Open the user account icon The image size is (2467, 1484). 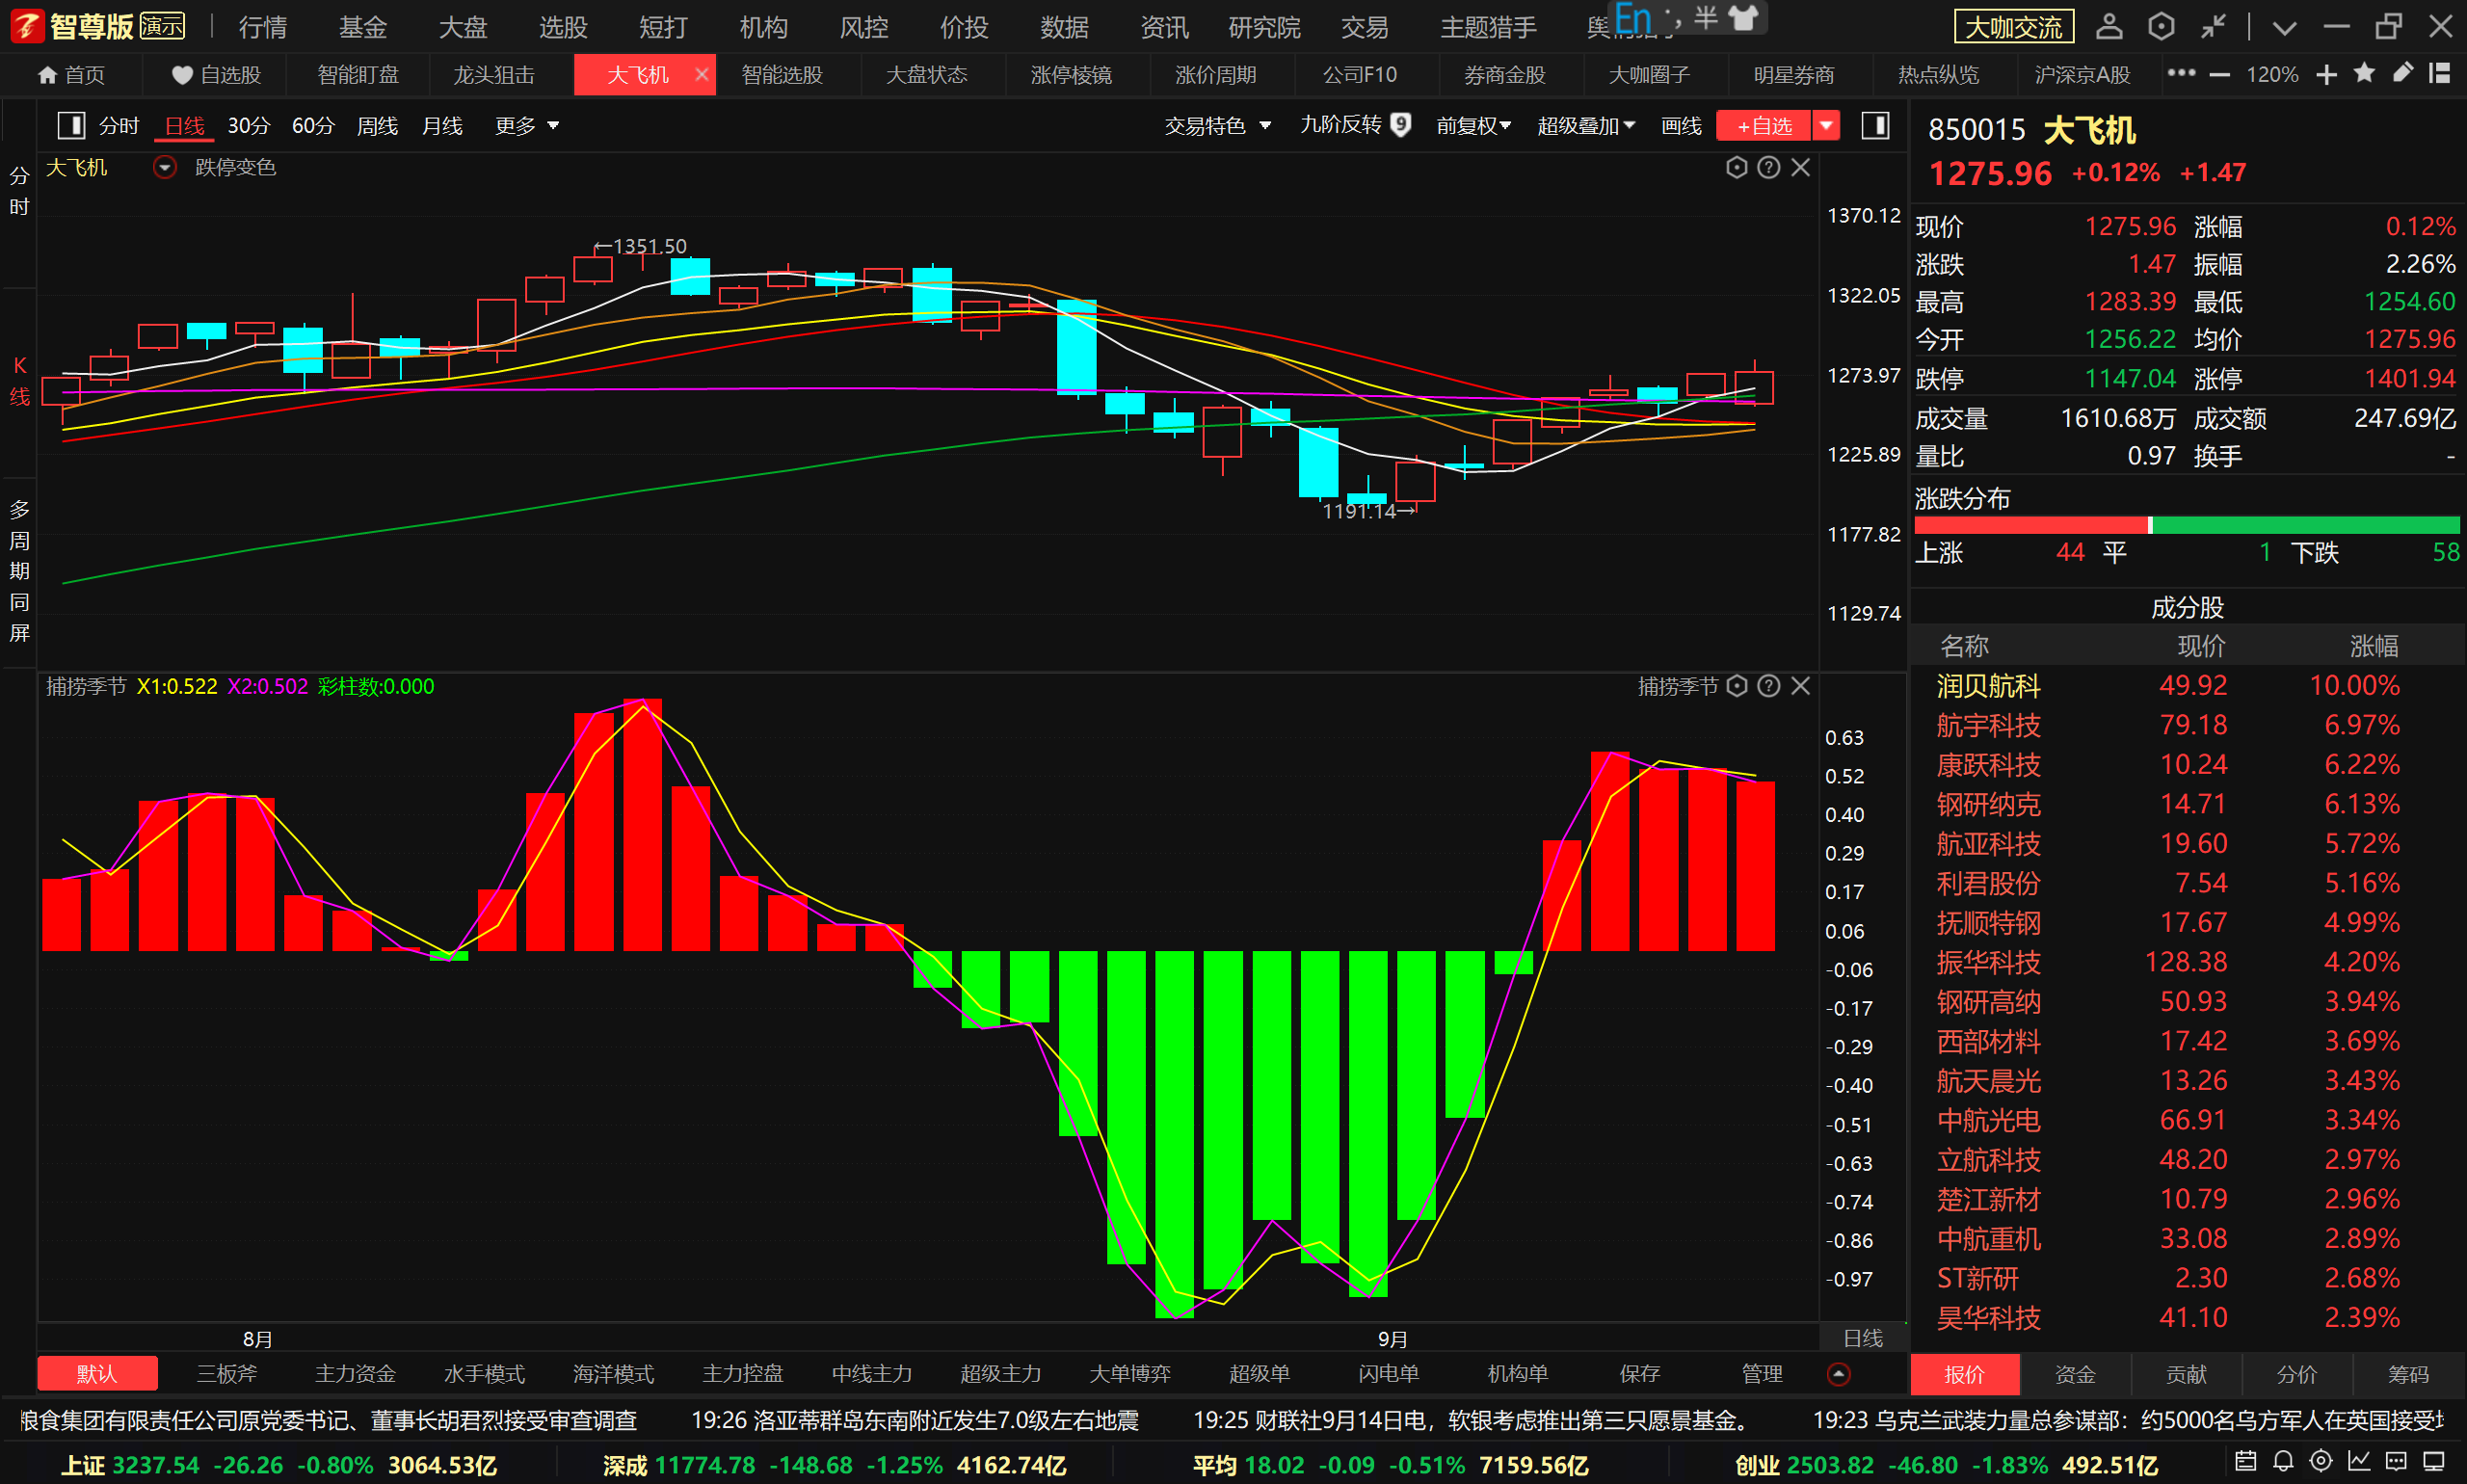pos(2109,27)
